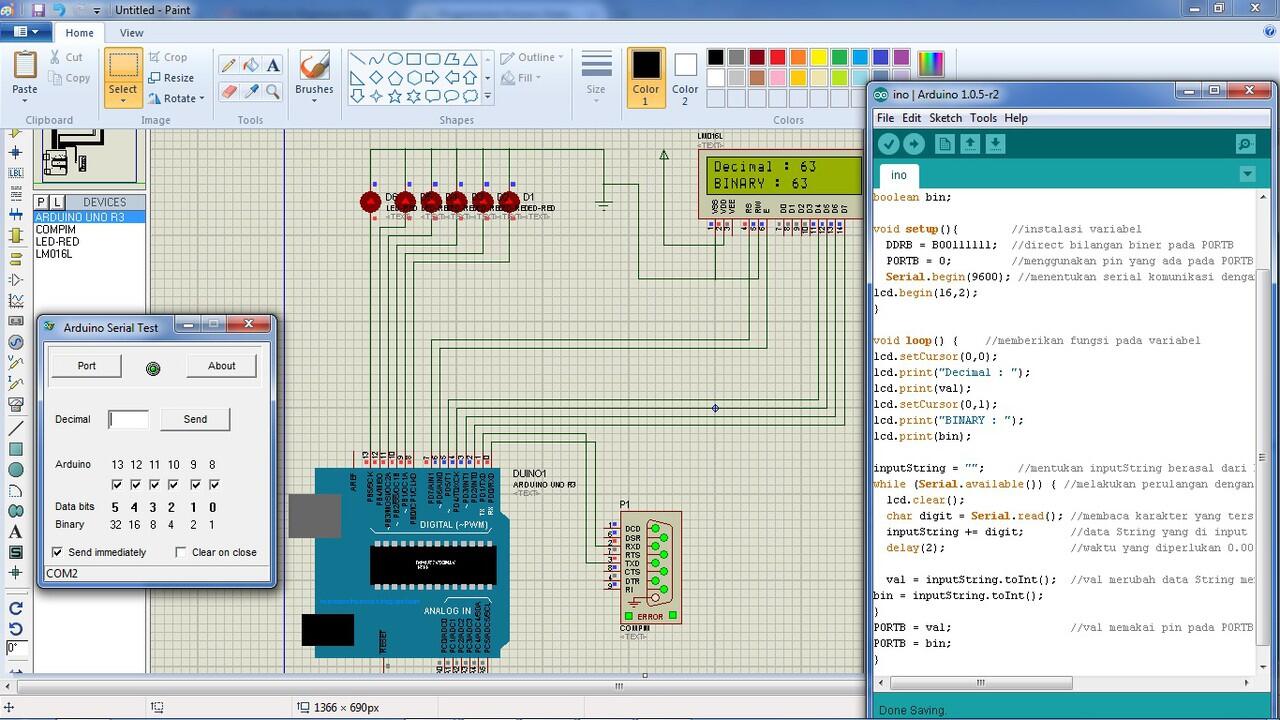The width and height of the screenshot is (1280, 720).
Task: Click the Arduino Save sketch button
Action: pyautogui.click(x=995, y=145)
